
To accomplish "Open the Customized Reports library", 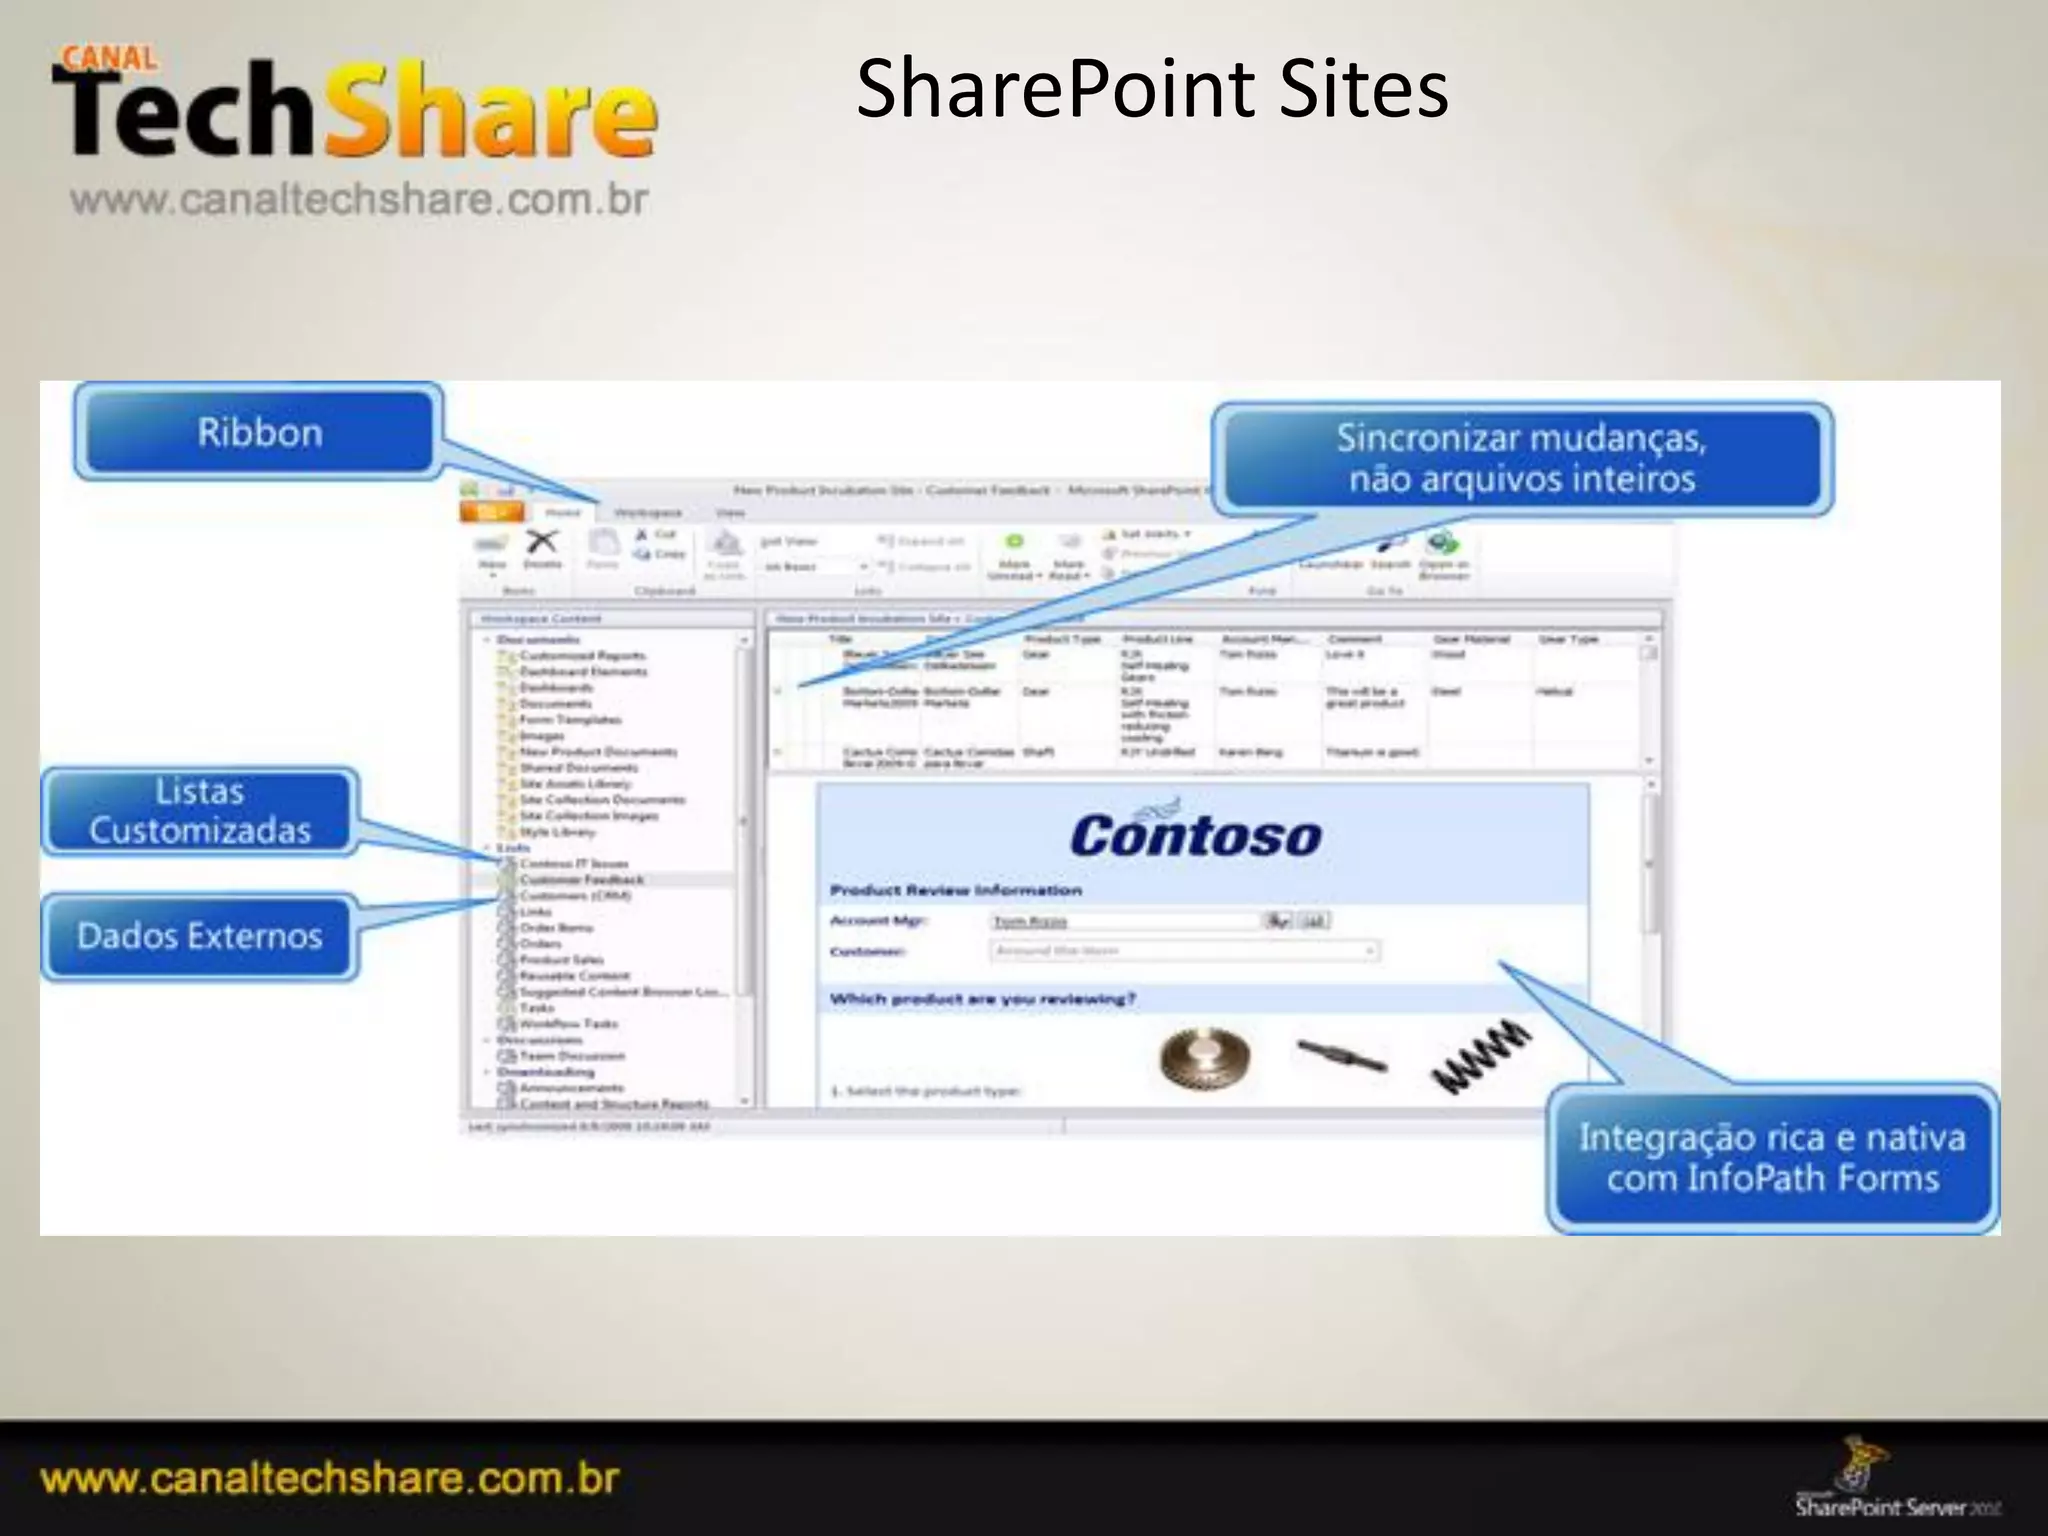I will click(x=583, y=656).
